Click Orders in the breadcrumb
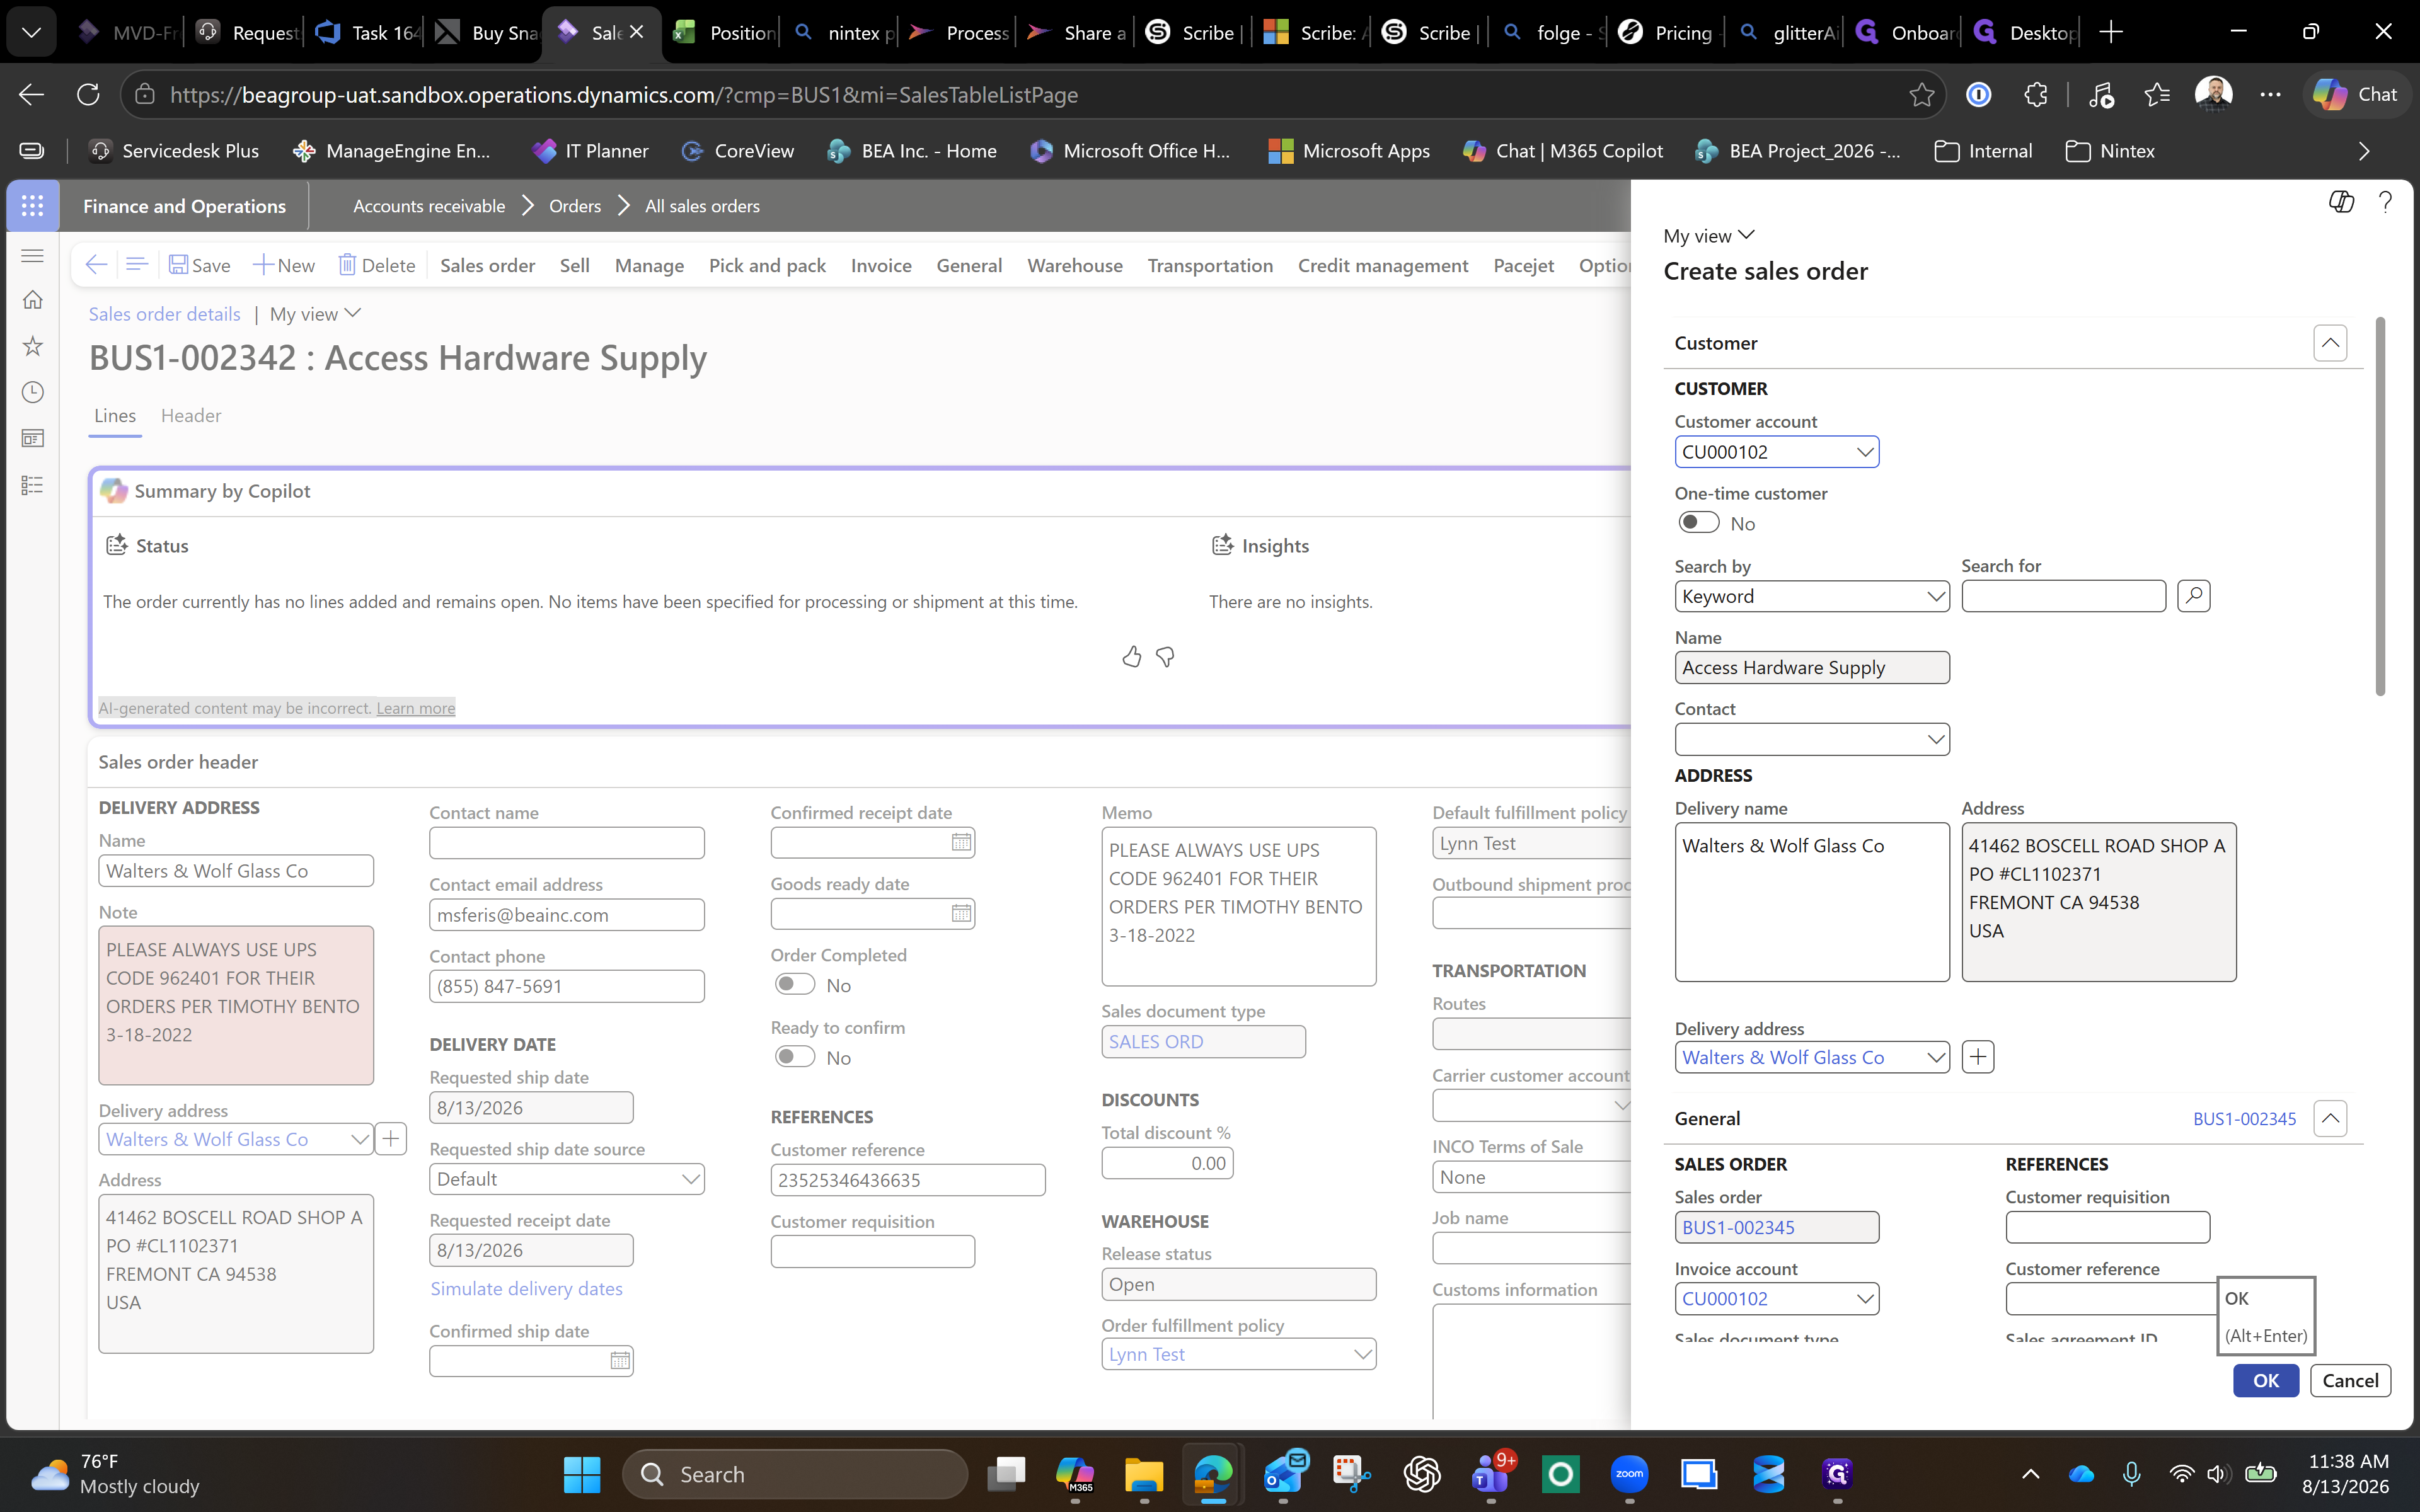The image size is (2420, 1512). 575,206
